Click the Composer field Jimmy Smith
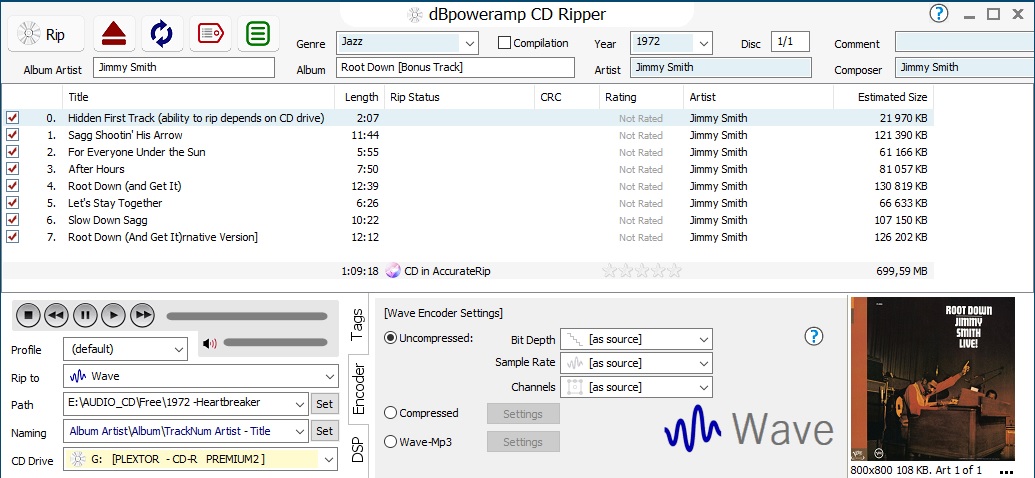This screenshot has width=1035, height=478. pos(964,67)
